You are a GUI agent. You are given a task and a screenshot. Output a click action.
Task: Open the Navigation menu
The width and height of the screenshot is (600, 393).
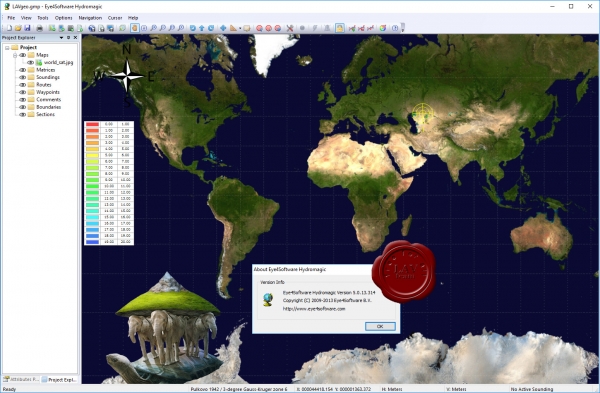tap(90, 18)
